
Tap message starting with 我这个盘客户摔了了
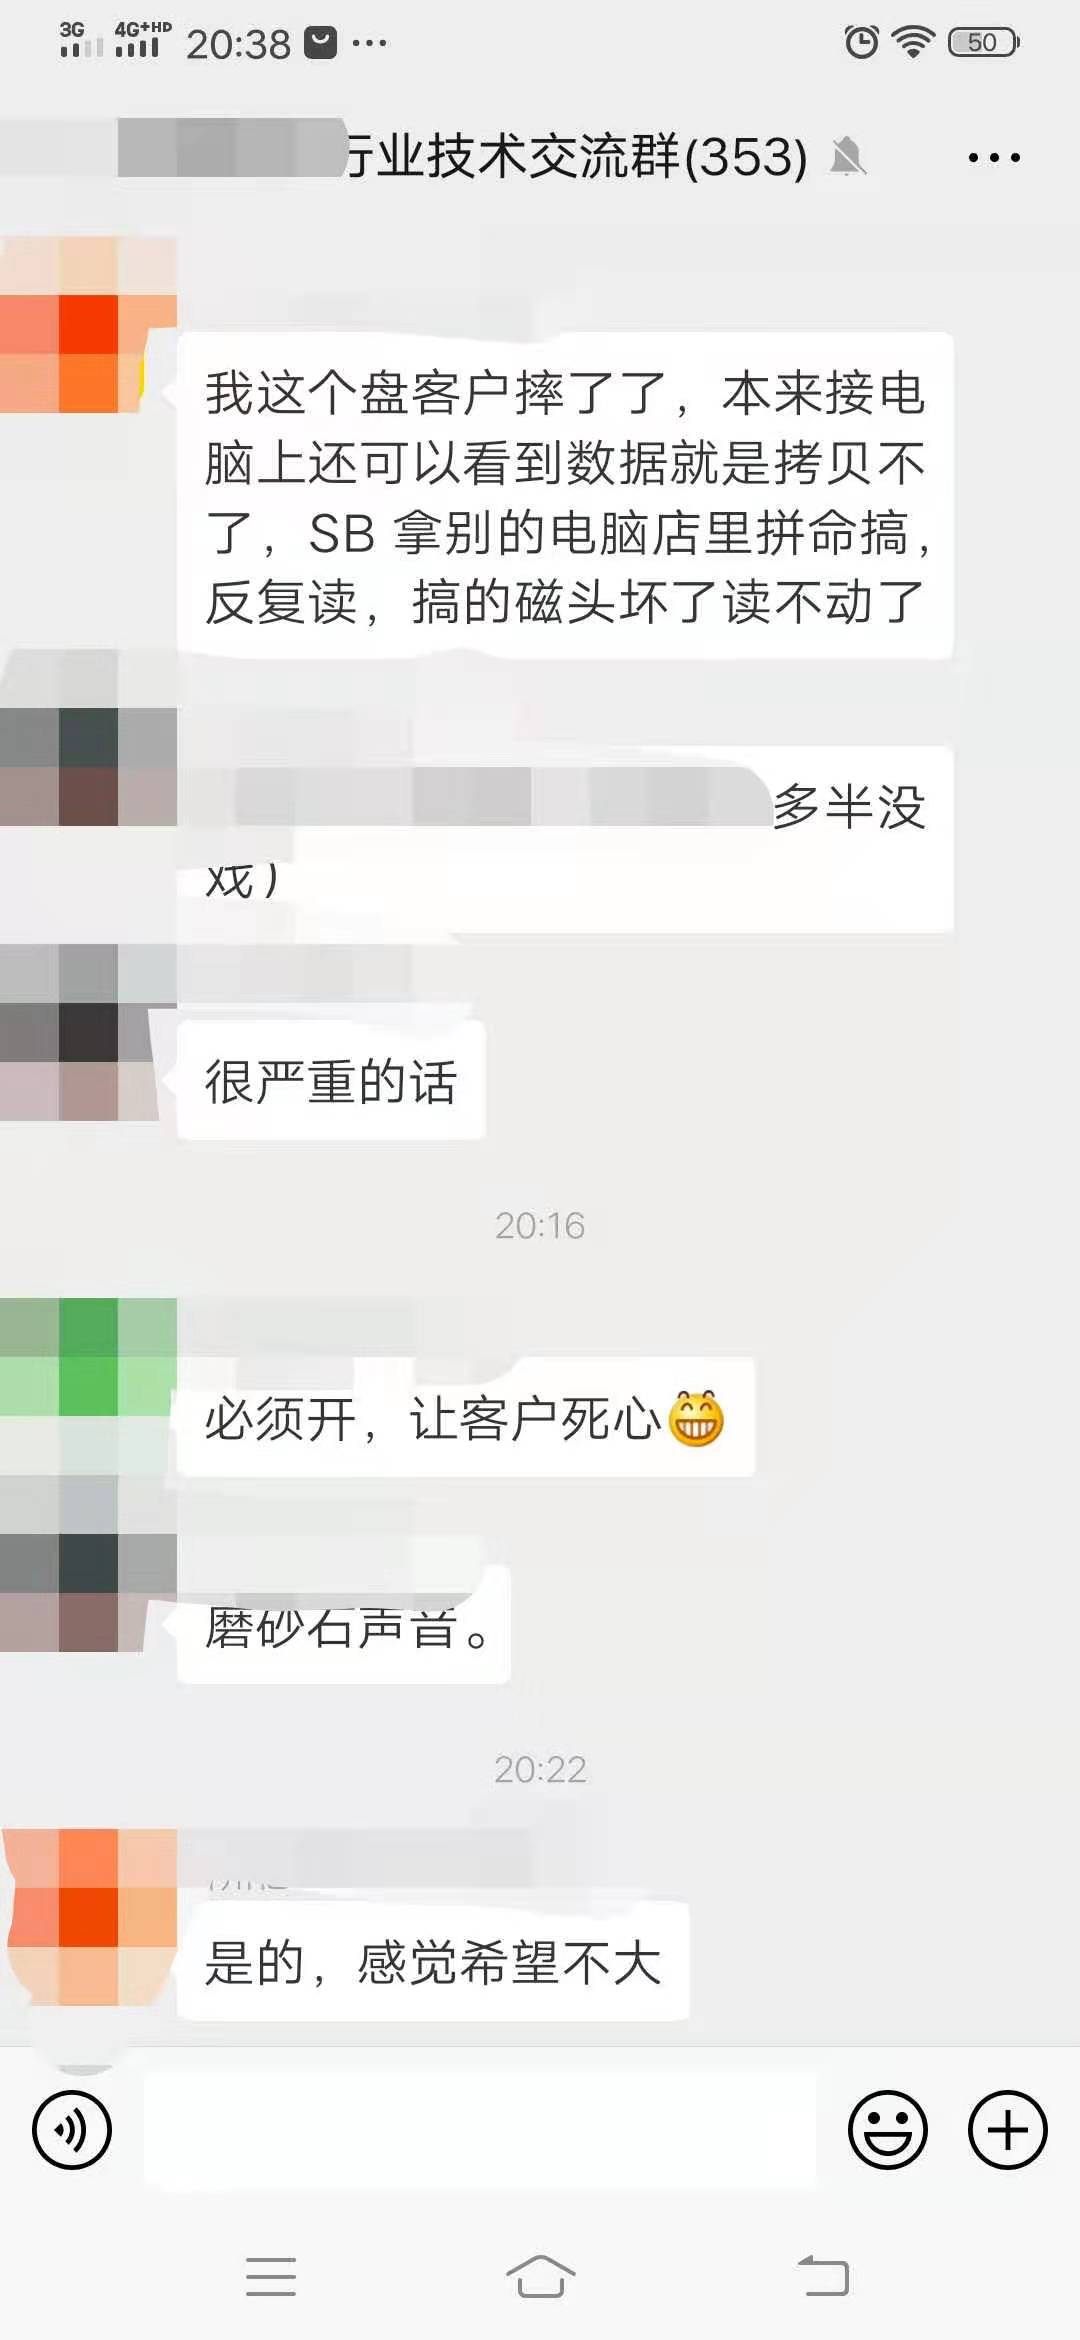(x=565, y=496)
